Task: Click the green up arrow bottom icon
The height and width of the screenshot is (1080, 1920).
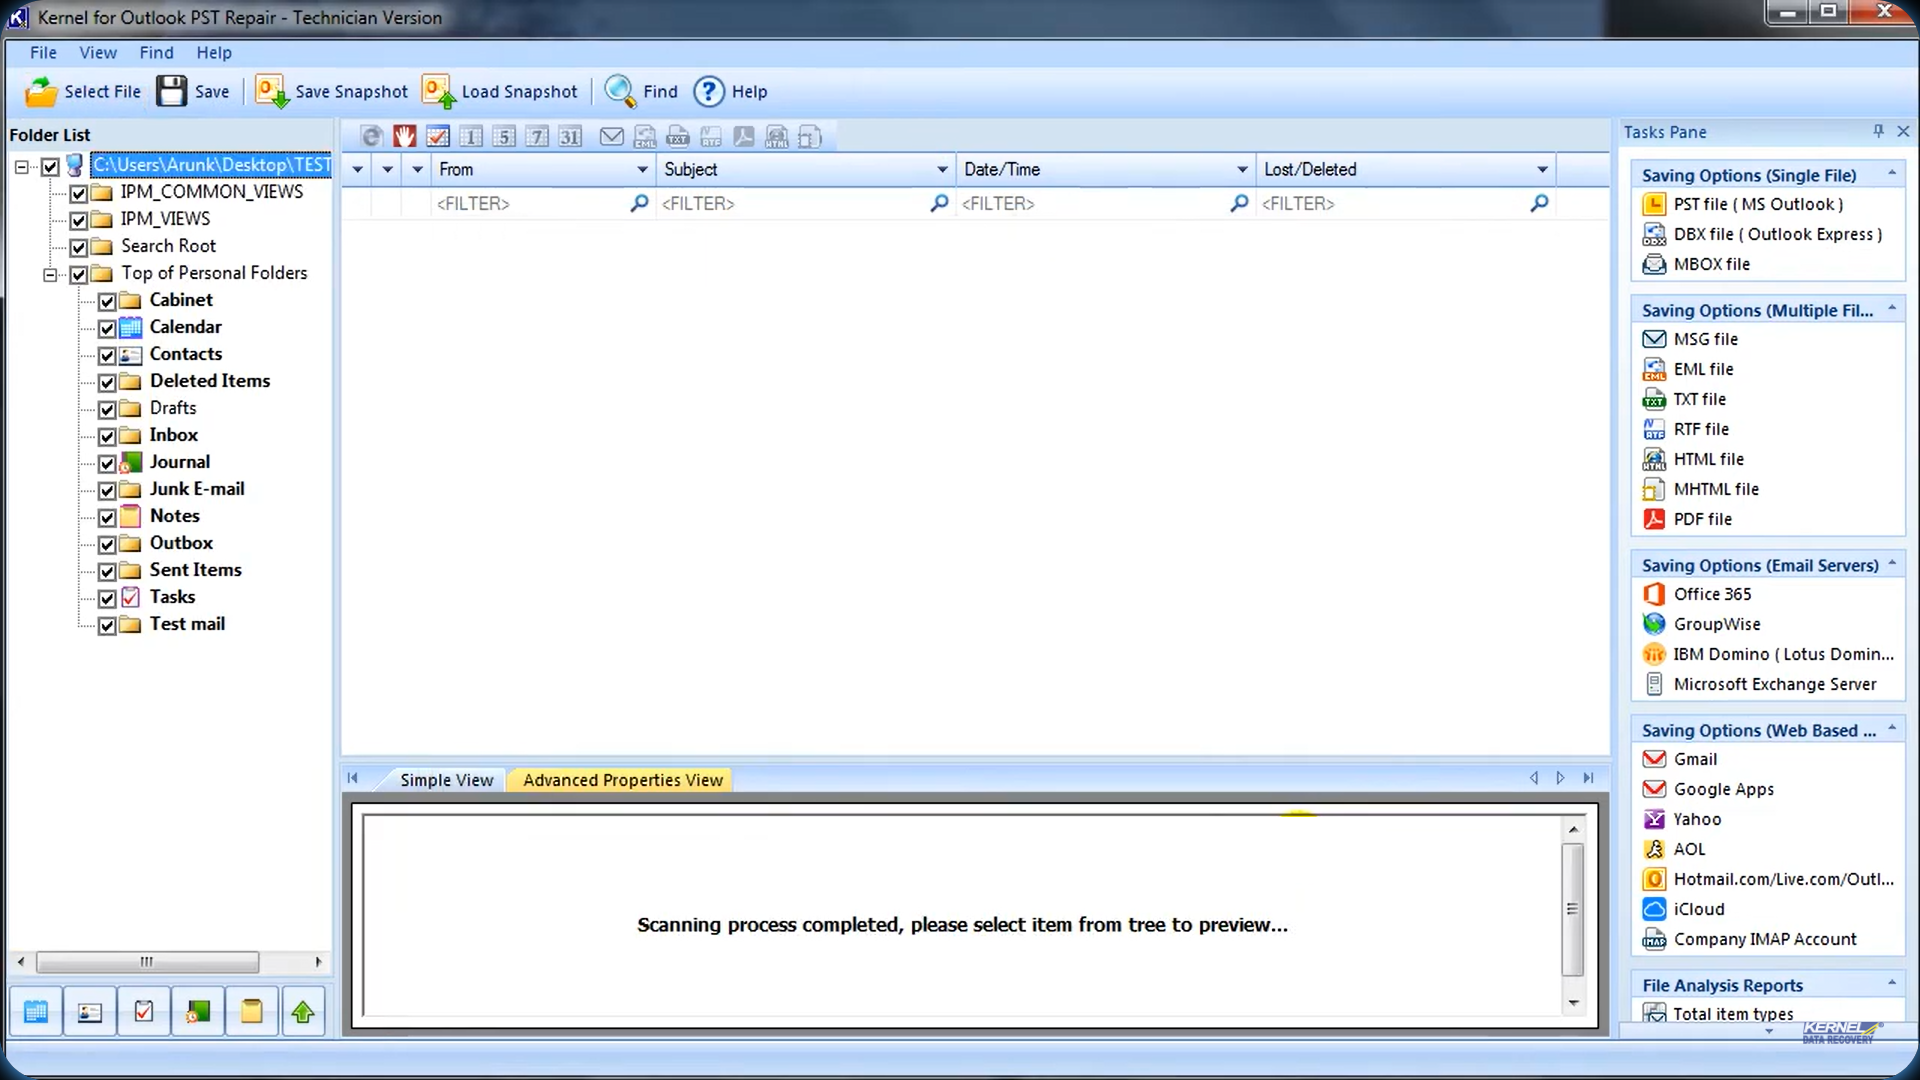Action: (x=303, y=1012)
